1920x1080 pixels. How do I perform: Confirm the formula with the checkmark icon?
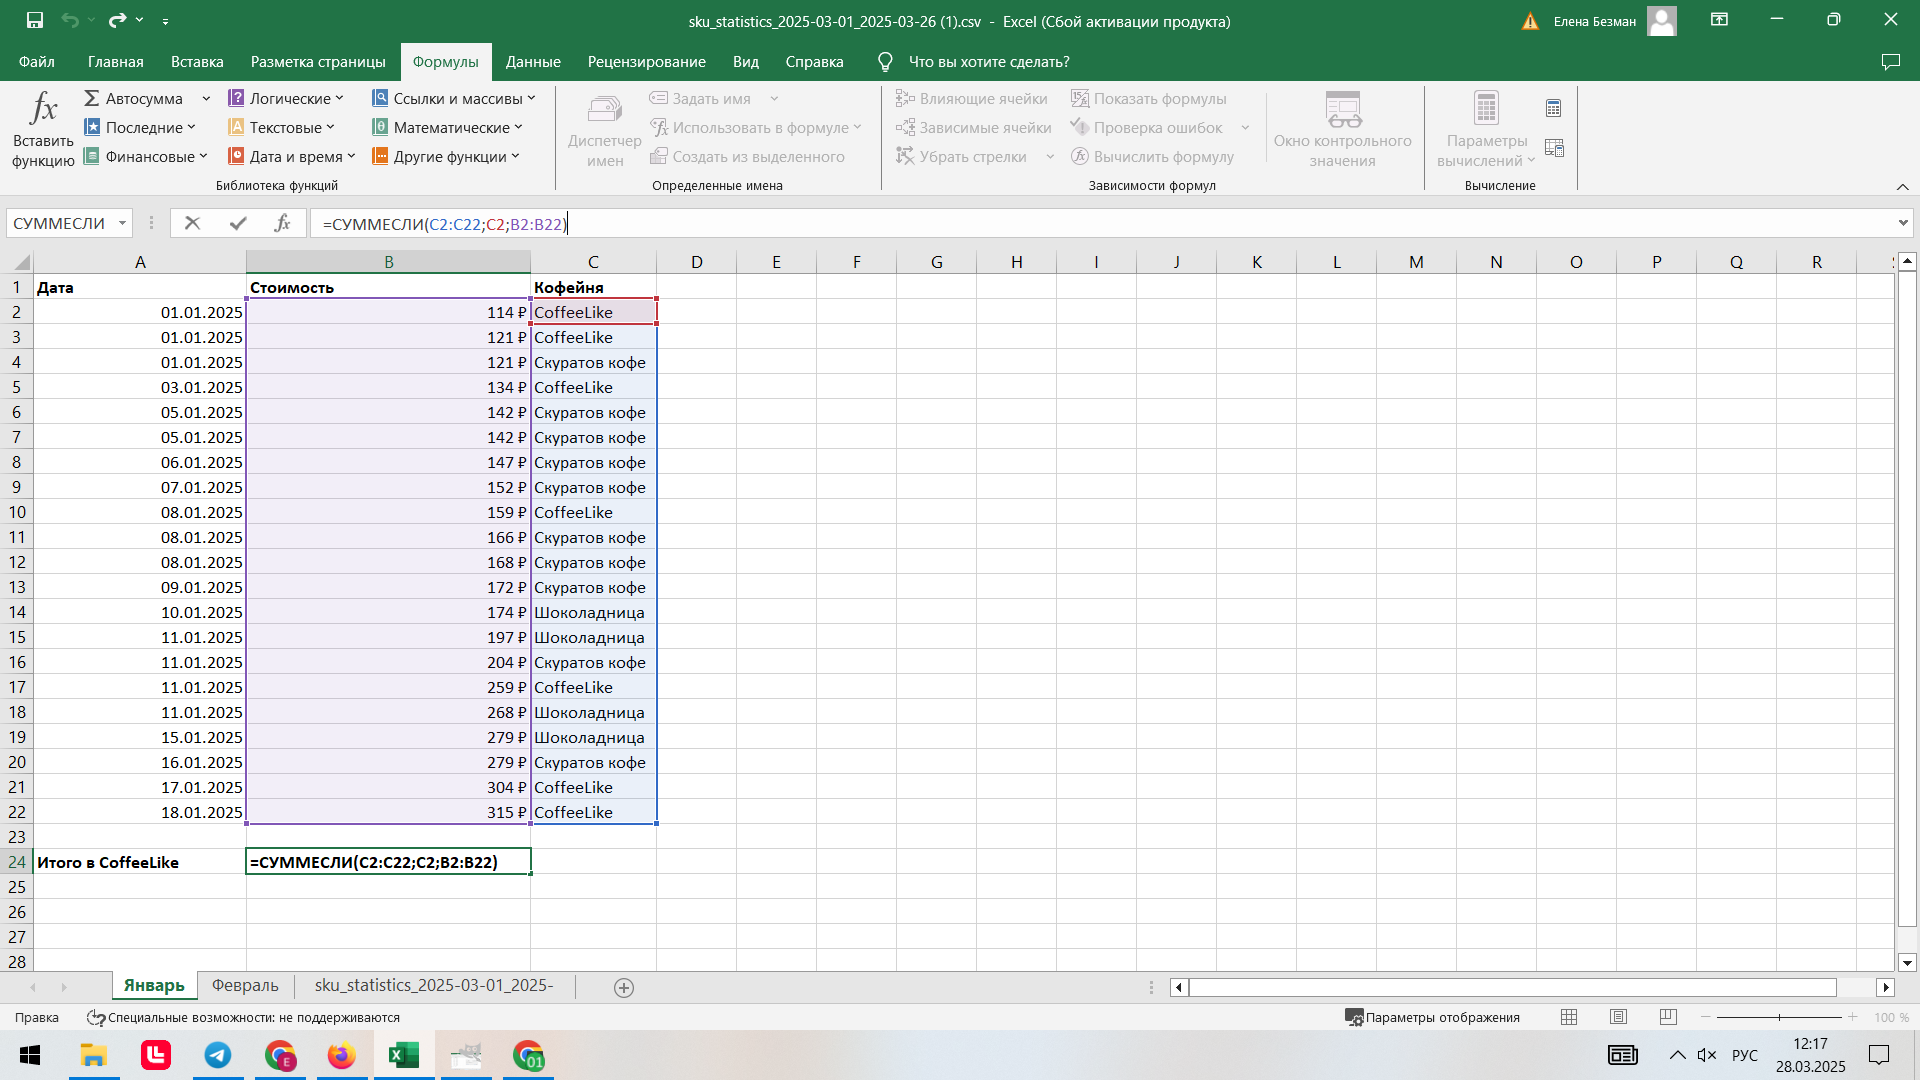(237, 223)
